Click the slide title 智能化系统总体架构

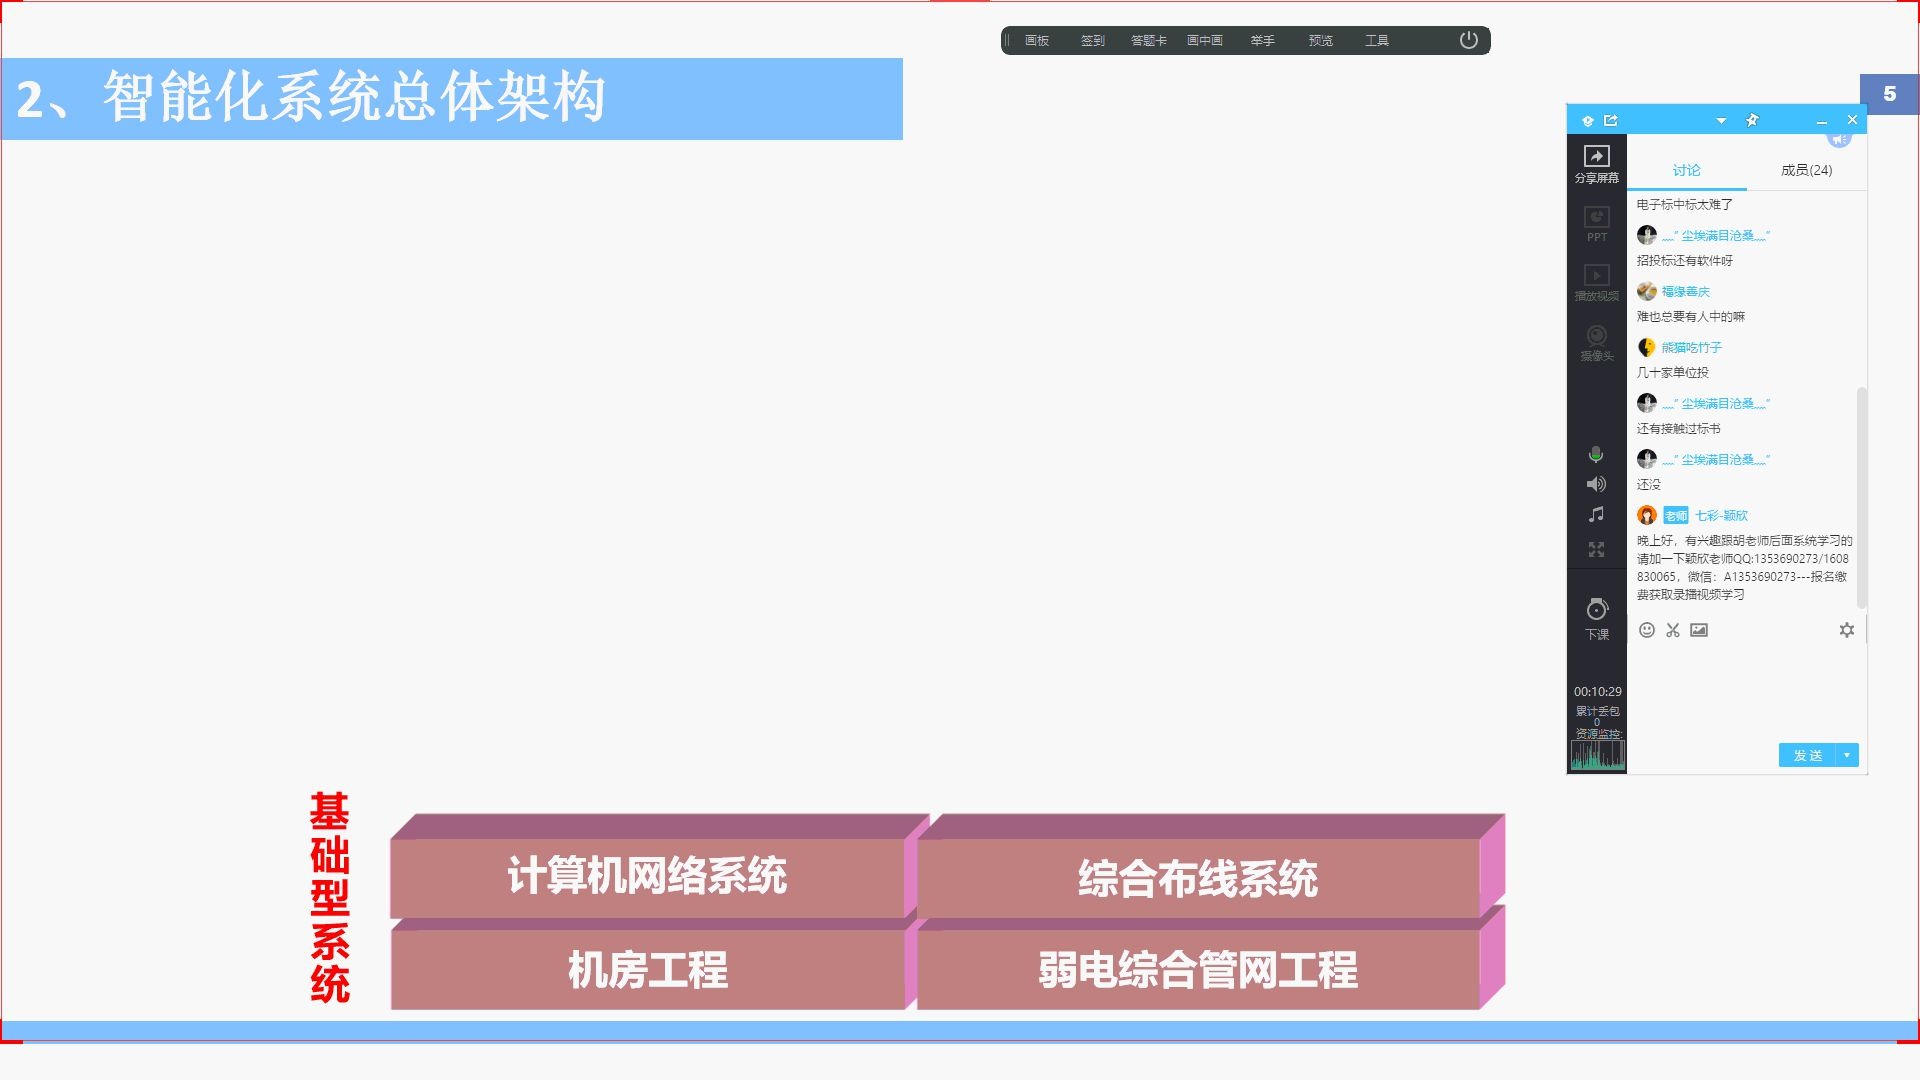click(x=354, y=98)
